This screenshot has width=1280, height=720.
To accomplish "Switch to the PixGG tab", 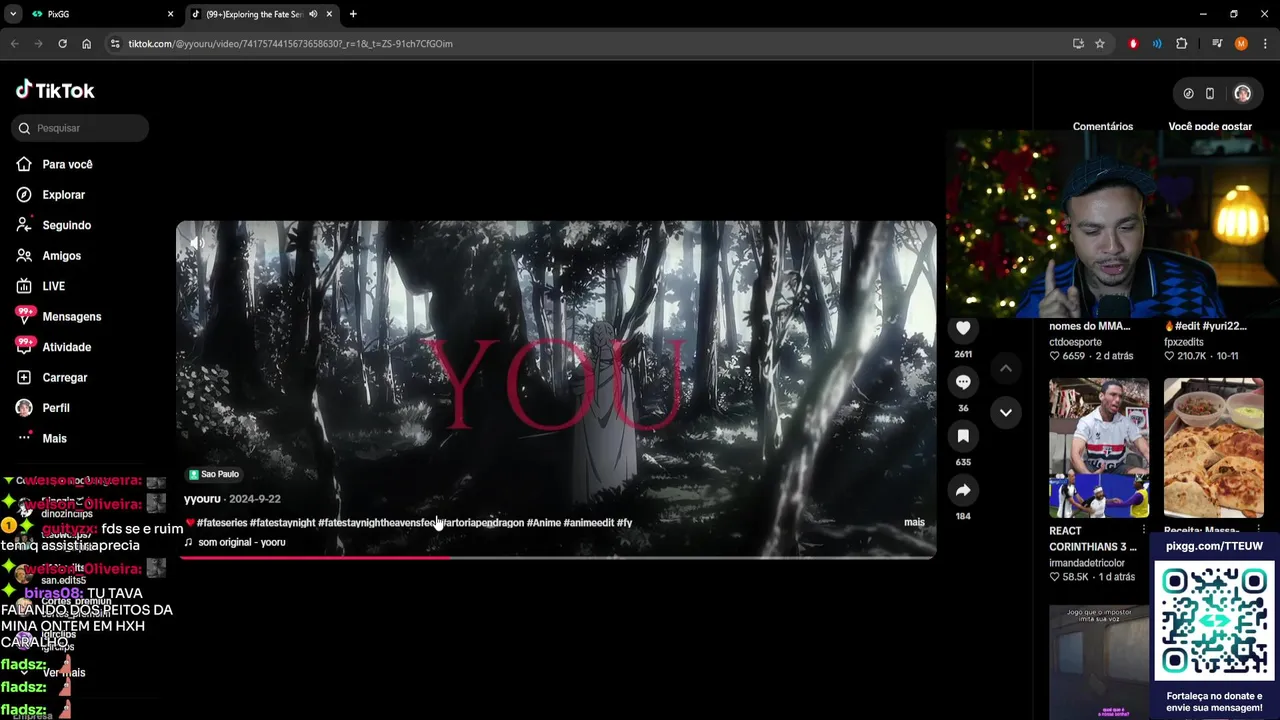I will (x=100, y=14).
